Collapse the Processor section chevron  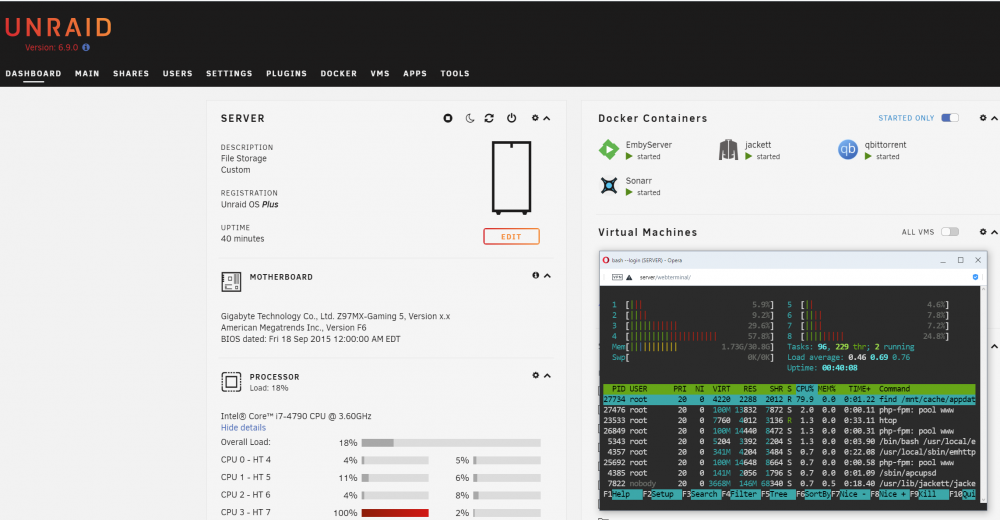tap(547, 376)
